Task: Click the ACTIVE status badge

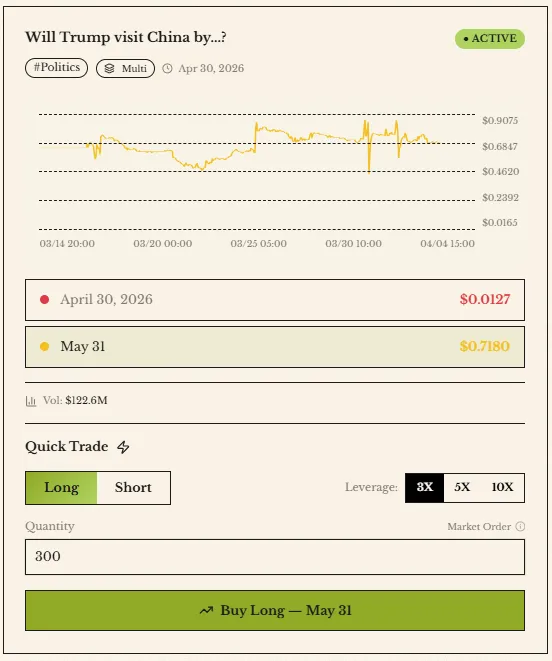Action: pos(490,39)
